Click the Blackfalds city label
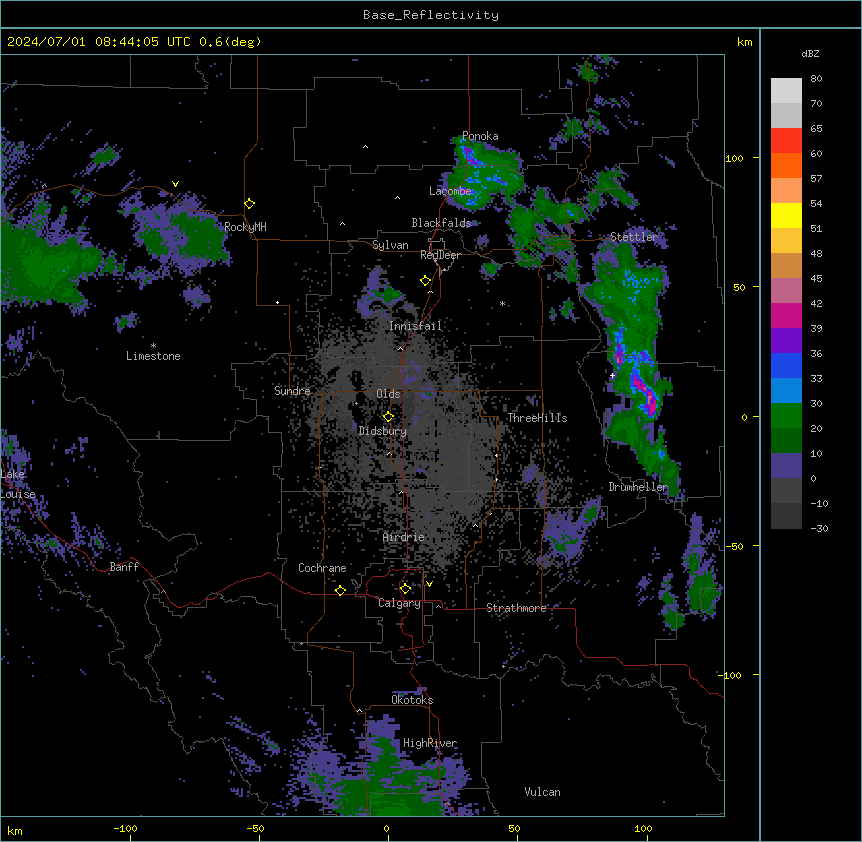862x842 pixels. coord(441,223)
